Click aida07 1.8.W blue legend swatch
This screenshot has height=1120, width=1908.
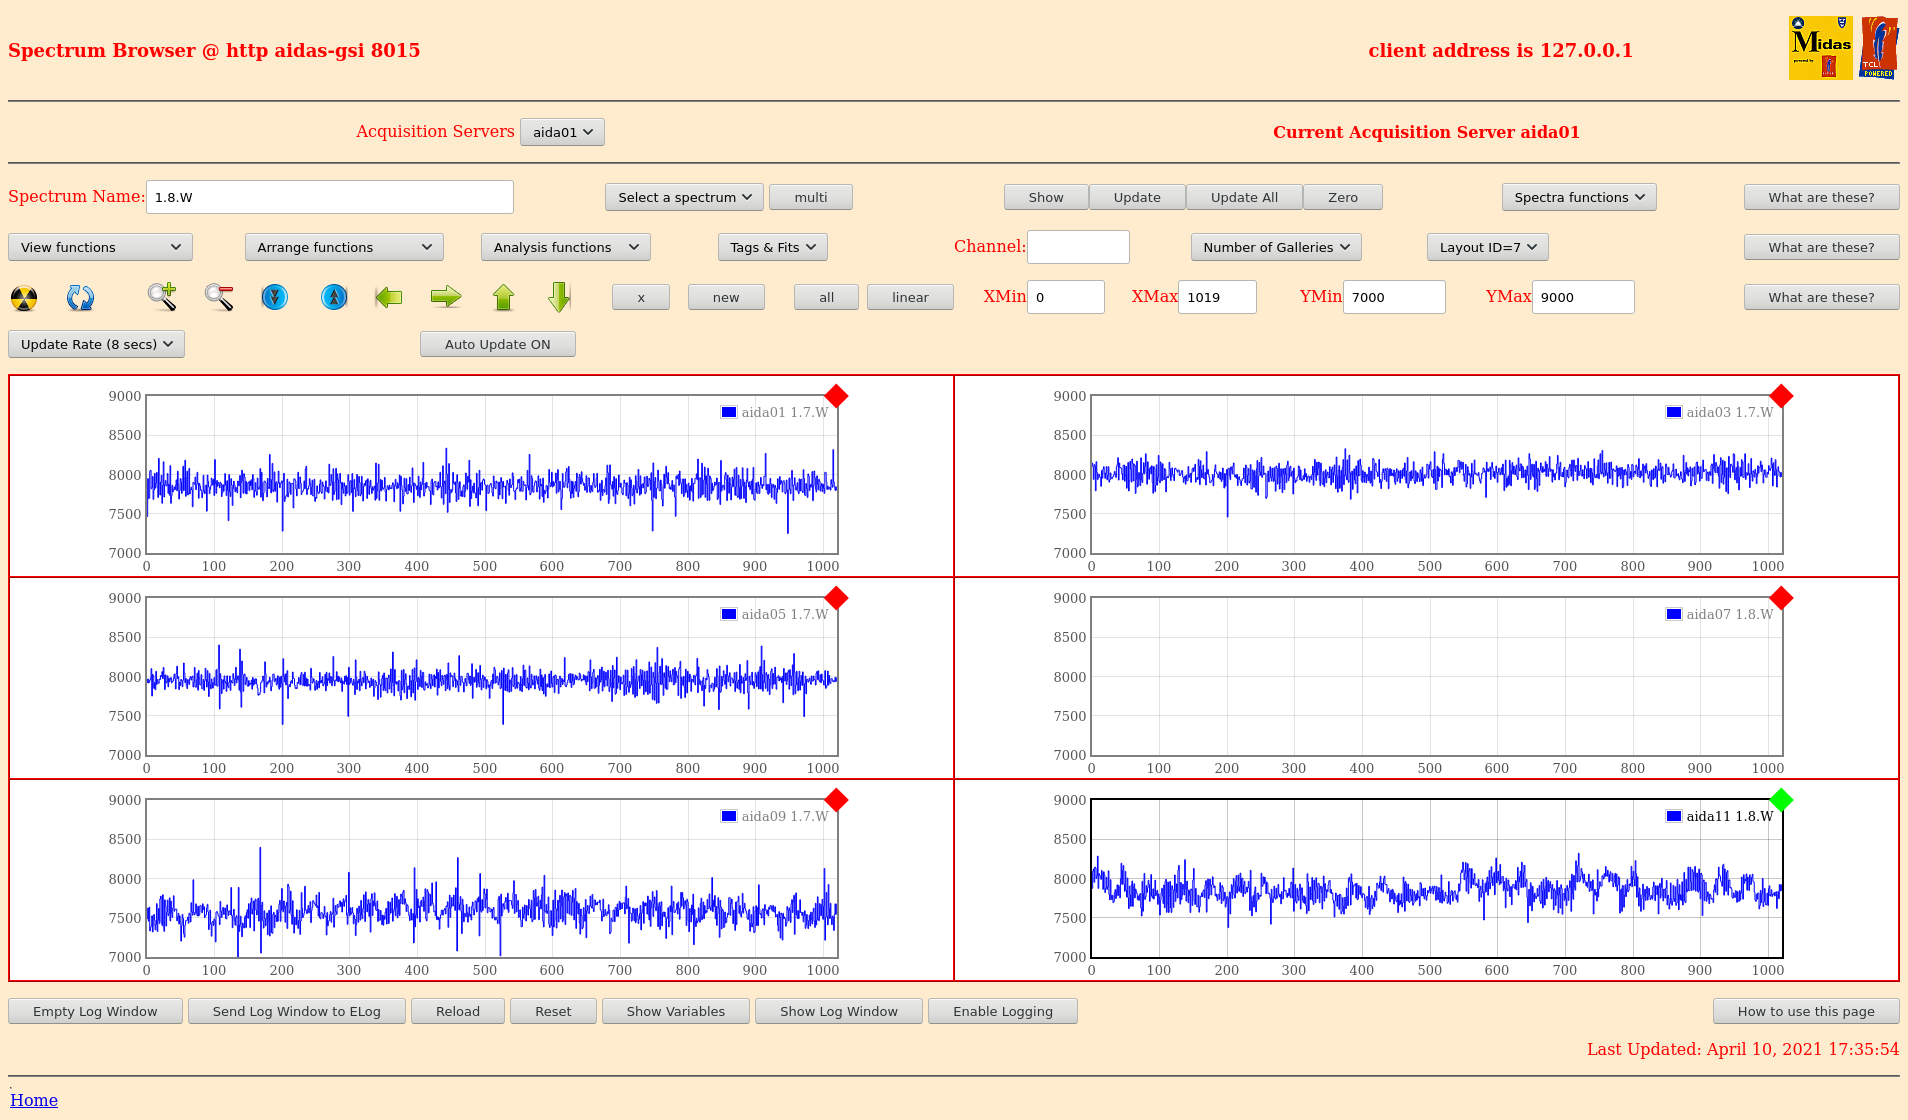1674,614
